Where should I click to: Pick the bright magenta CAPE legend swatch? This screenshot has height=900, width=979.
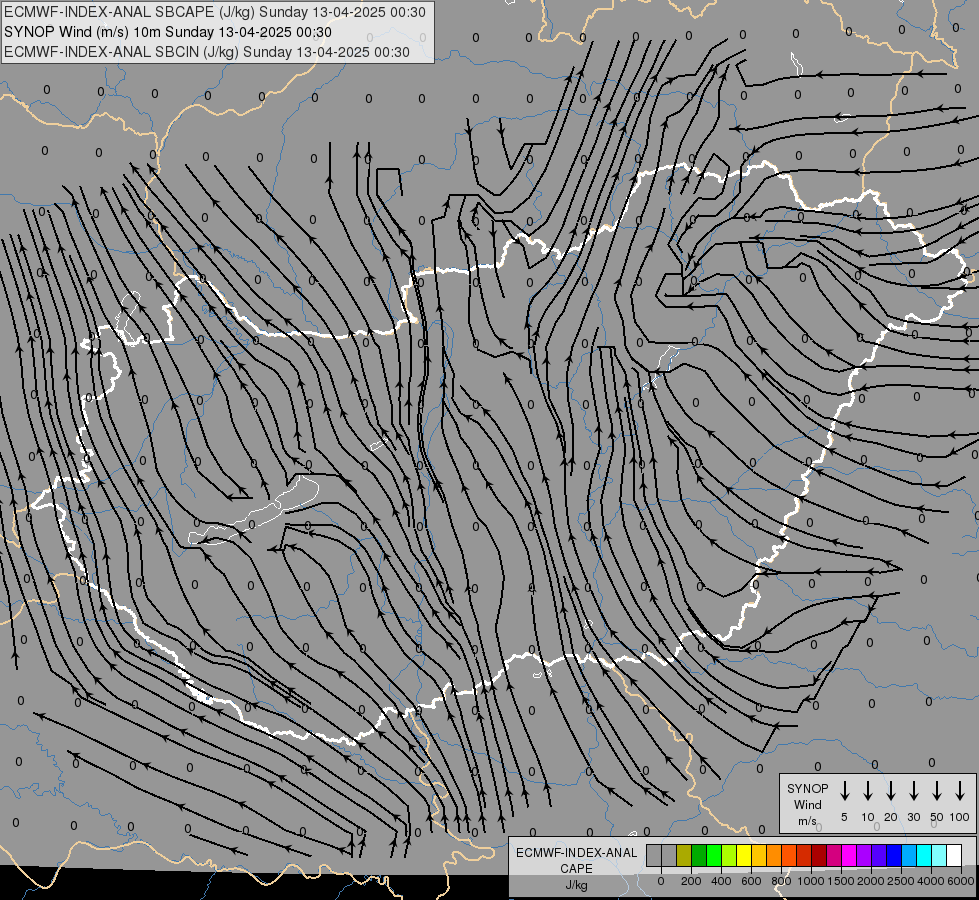850,855
